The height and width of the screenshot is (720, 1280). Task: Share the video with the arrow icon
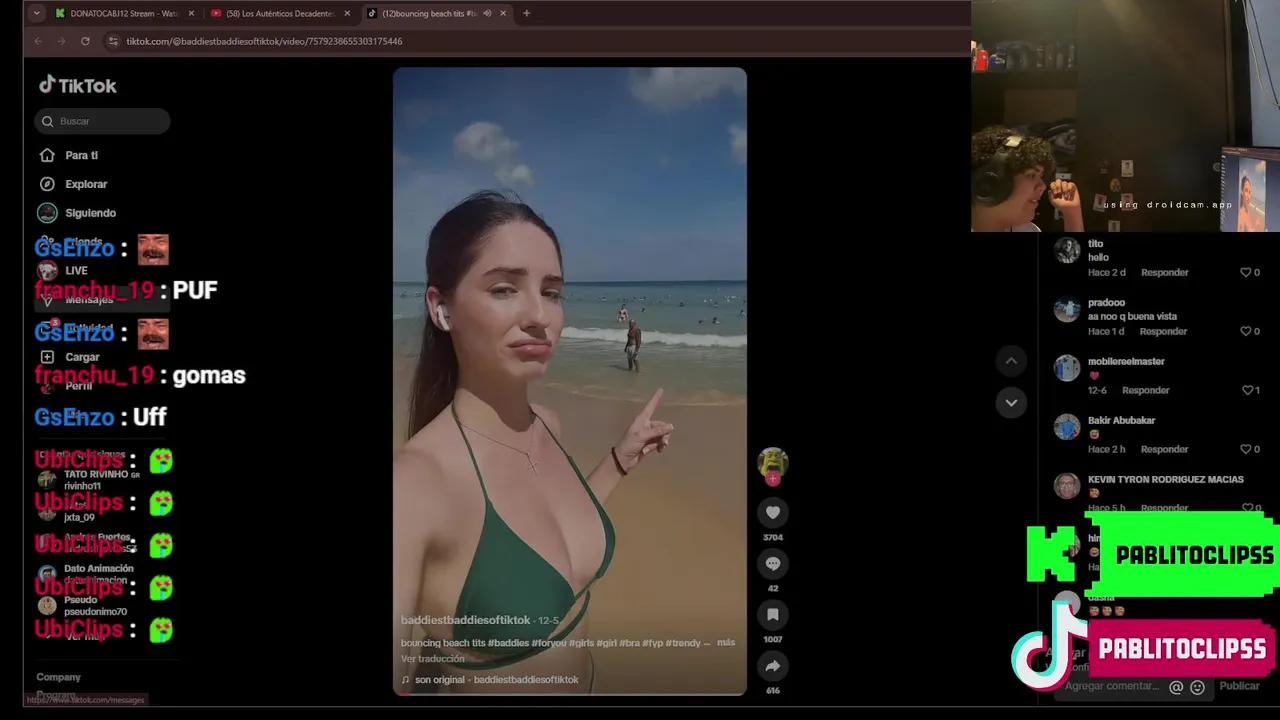(772, 666)
